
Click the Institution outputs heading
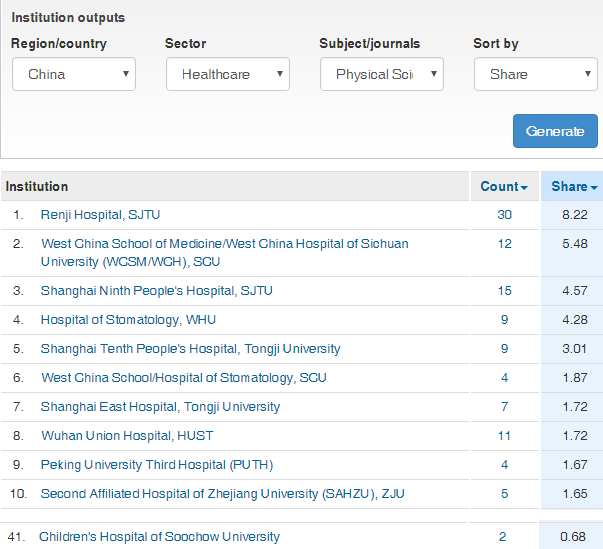pyautogui.click(x=68, y=18)
